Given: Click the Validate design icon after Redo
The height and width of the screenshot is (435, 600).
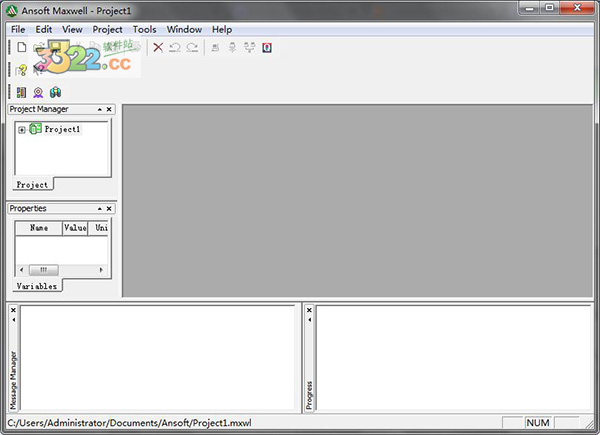Looking at the screenshot, I should pos(215,47).
